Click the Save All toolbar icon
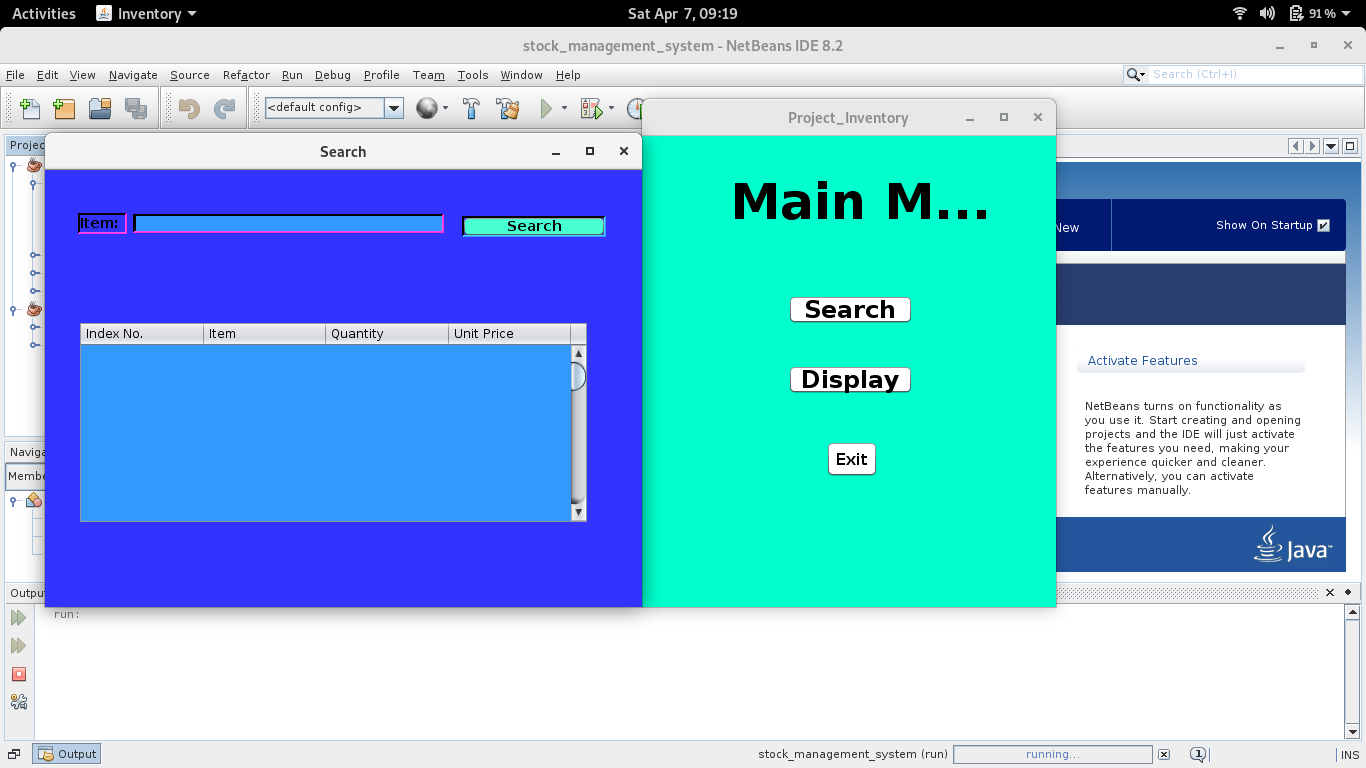Screen dimensions: 1366x768 [136, 108]
